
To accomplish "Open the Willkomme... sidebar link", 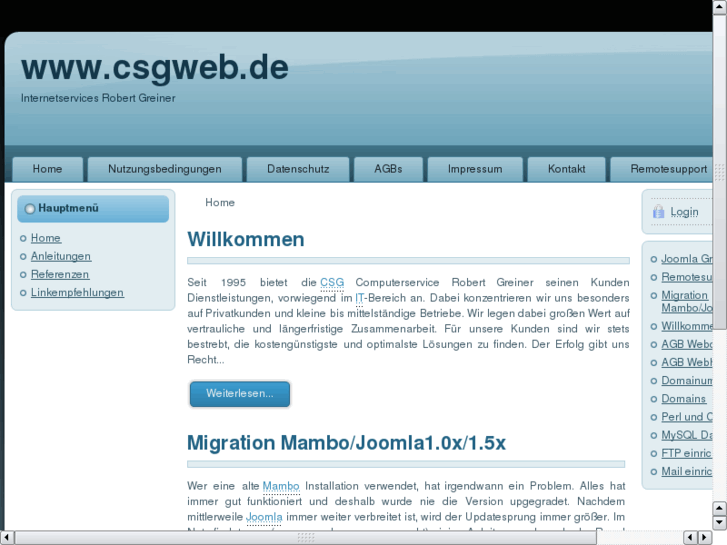I will tap(687, 326).
